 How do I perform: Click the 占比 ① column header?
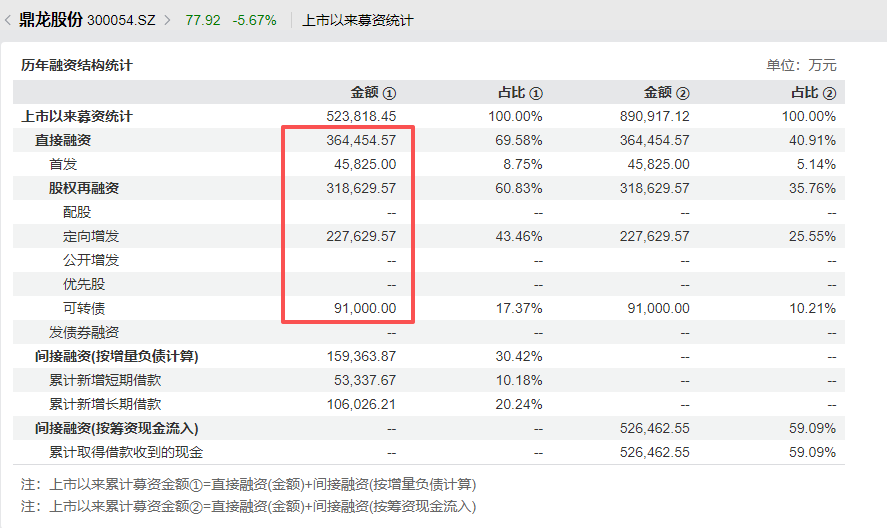pyautogui.click(x=520, y=92)
